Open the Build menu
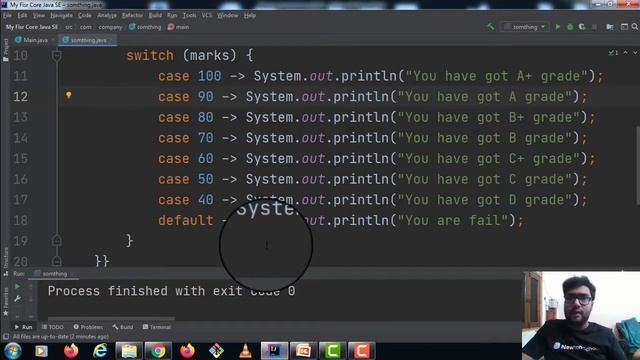 tap(155, 16)
